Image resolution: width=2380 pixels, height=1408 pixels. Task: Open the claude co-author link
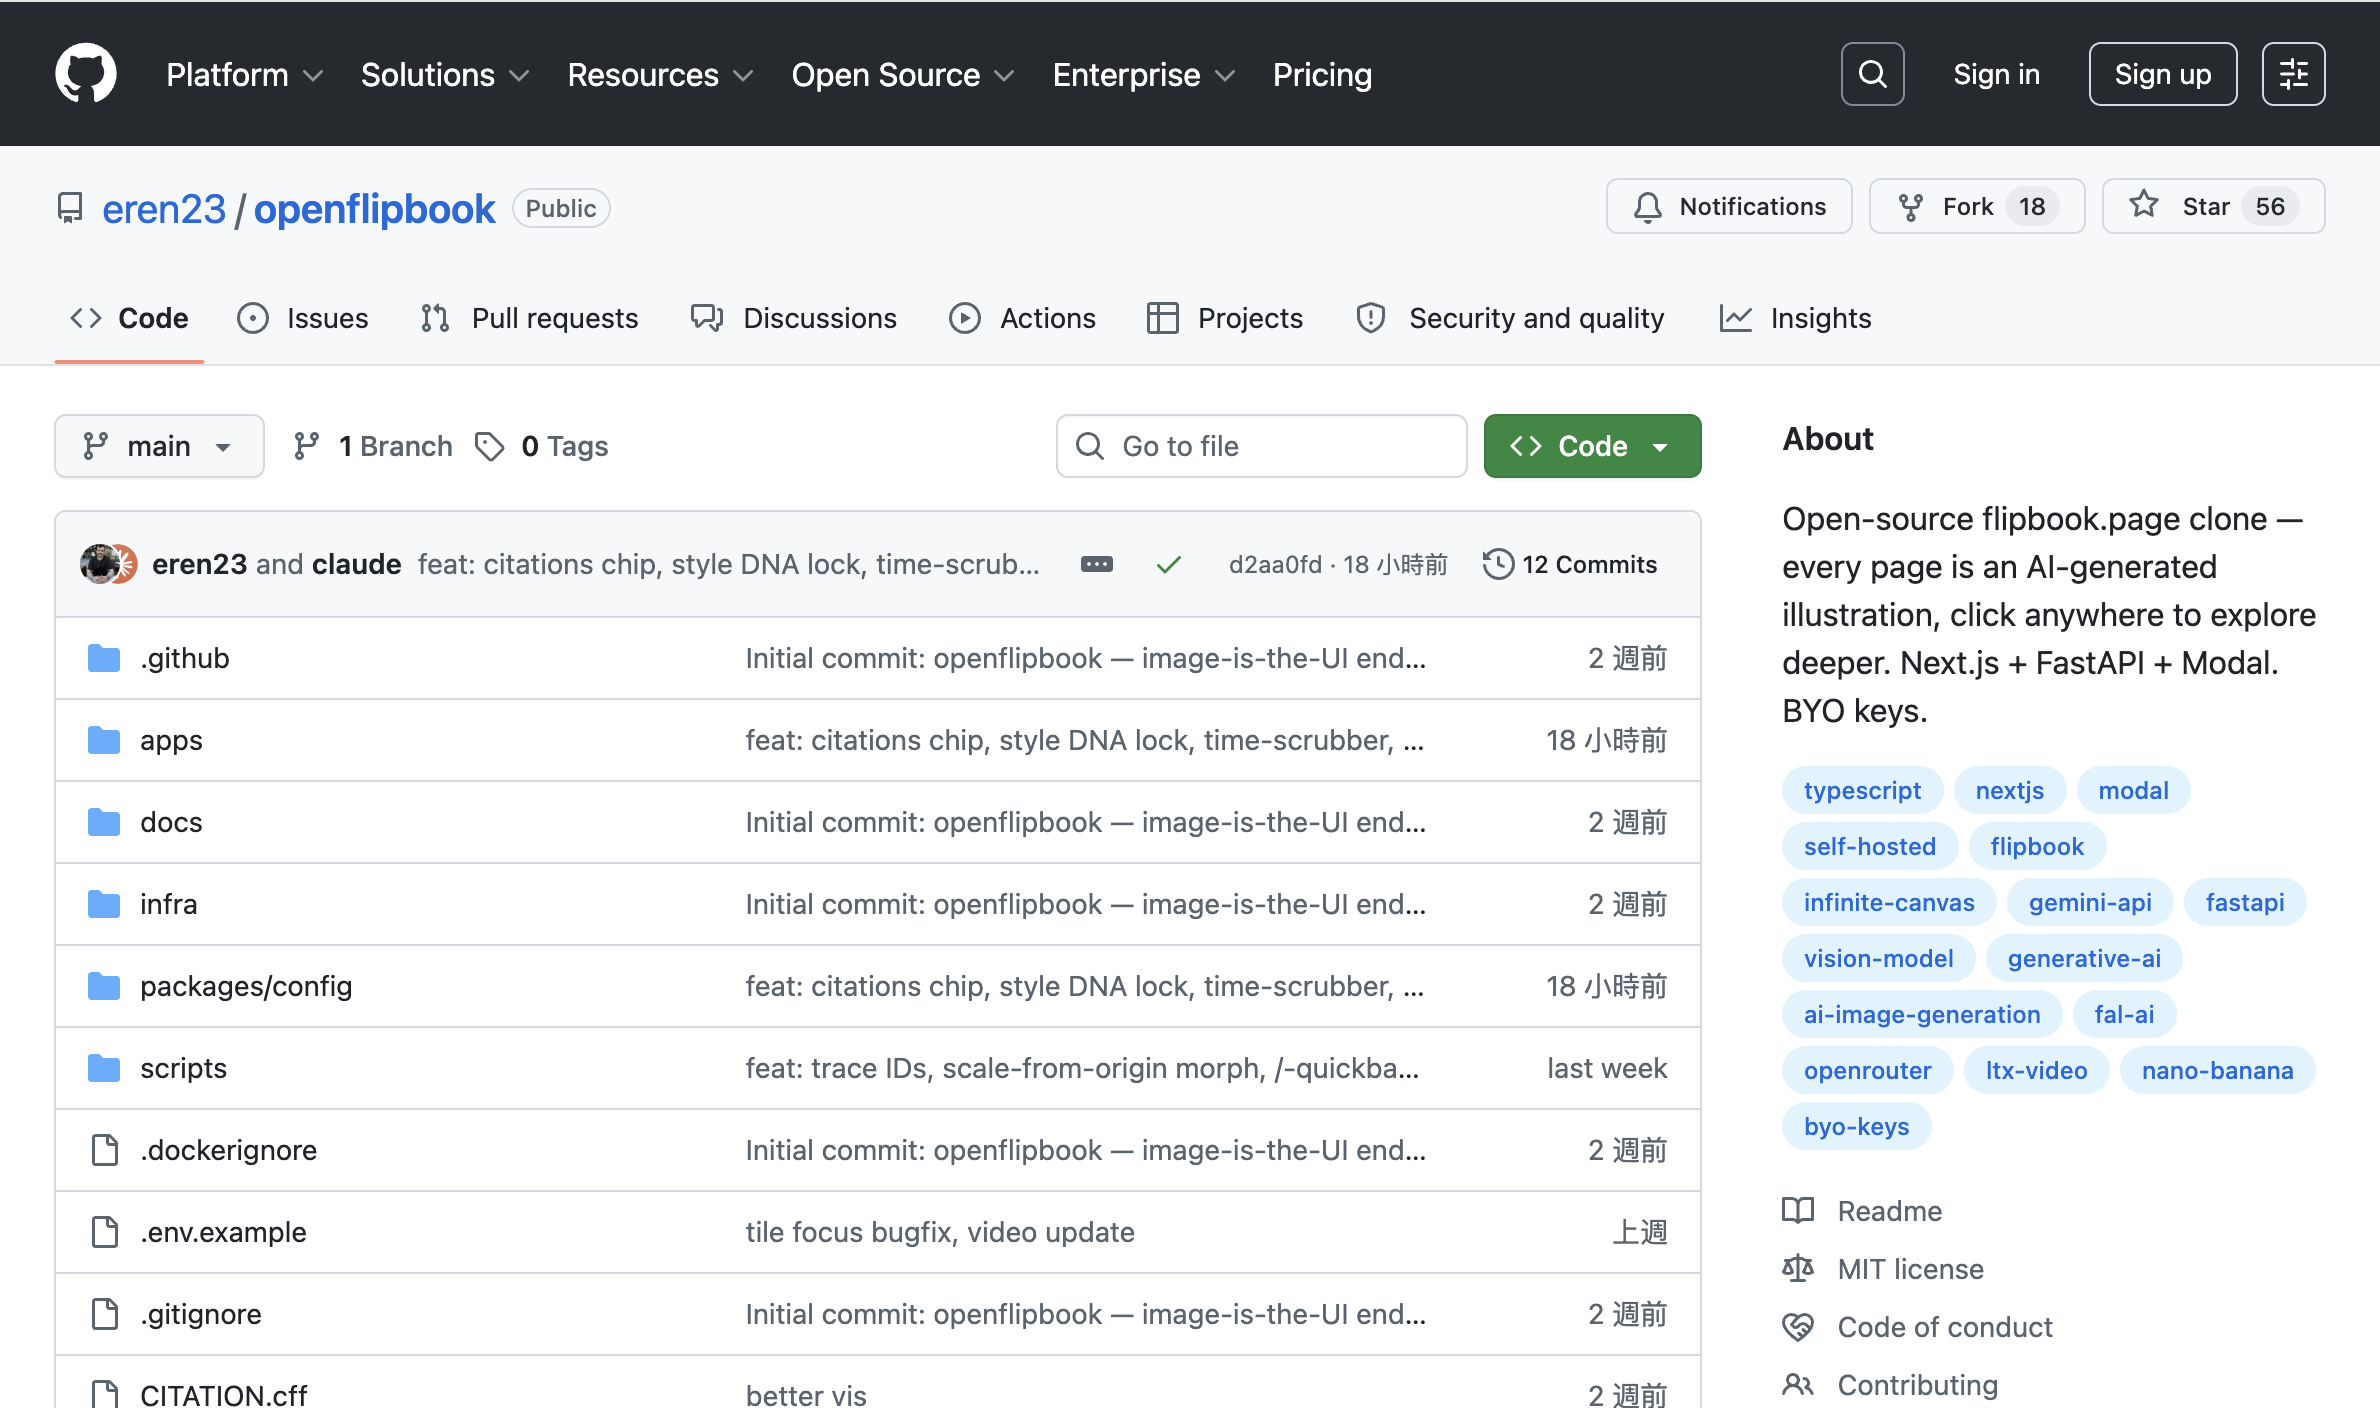click(x=356, y=564)
